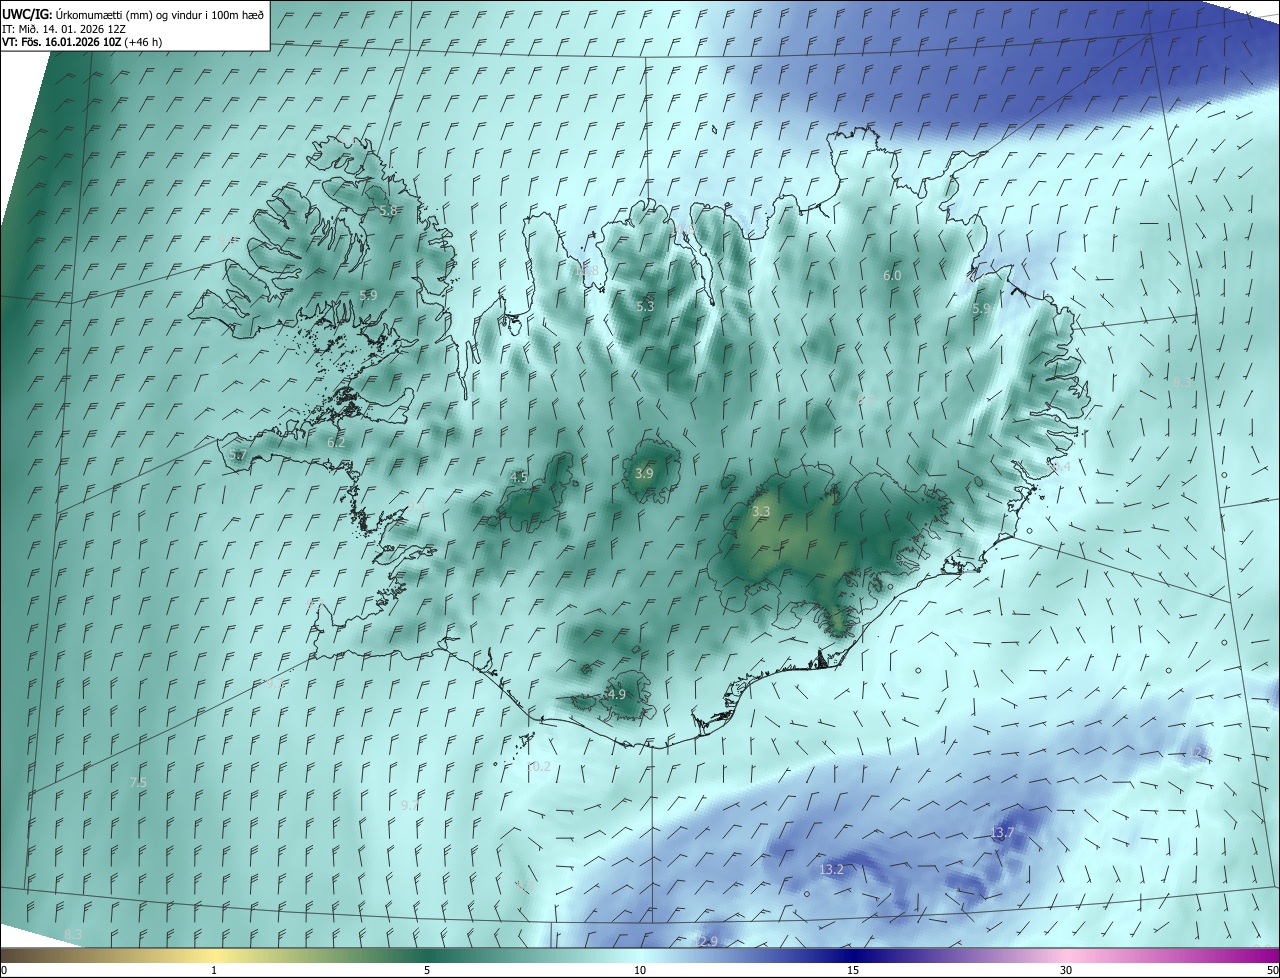Click the color scale tick labelled 1

214,970
